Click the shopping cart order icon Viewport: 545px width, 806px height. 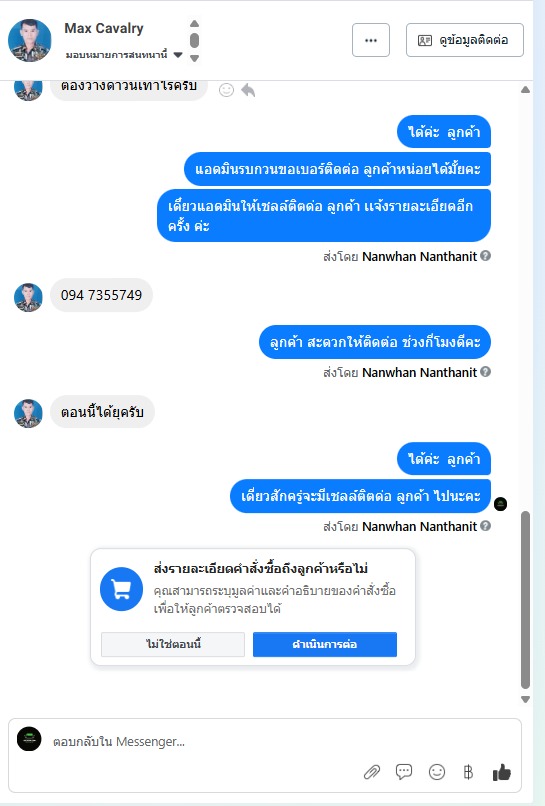coord(121,589)
